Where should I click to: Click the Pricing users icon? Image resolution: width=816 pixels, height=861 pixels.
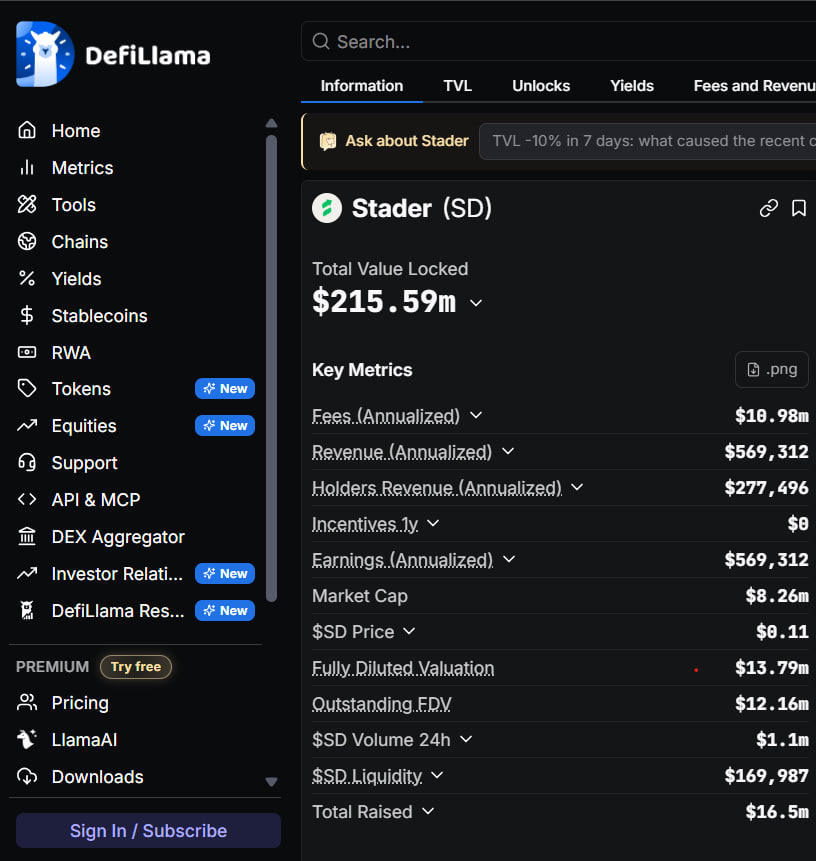(27, 702)
